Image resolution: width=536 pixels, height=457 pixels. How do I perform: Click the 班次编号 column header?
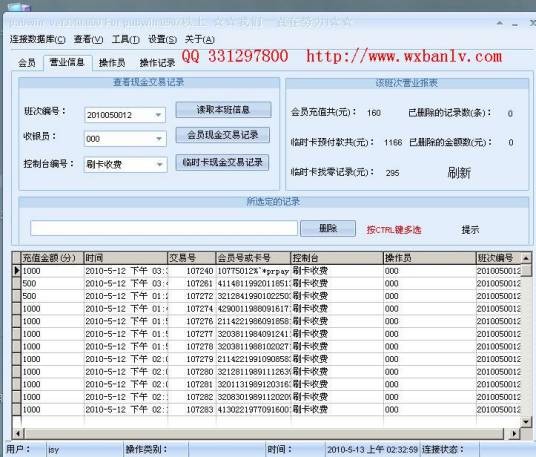click(499, 258)
